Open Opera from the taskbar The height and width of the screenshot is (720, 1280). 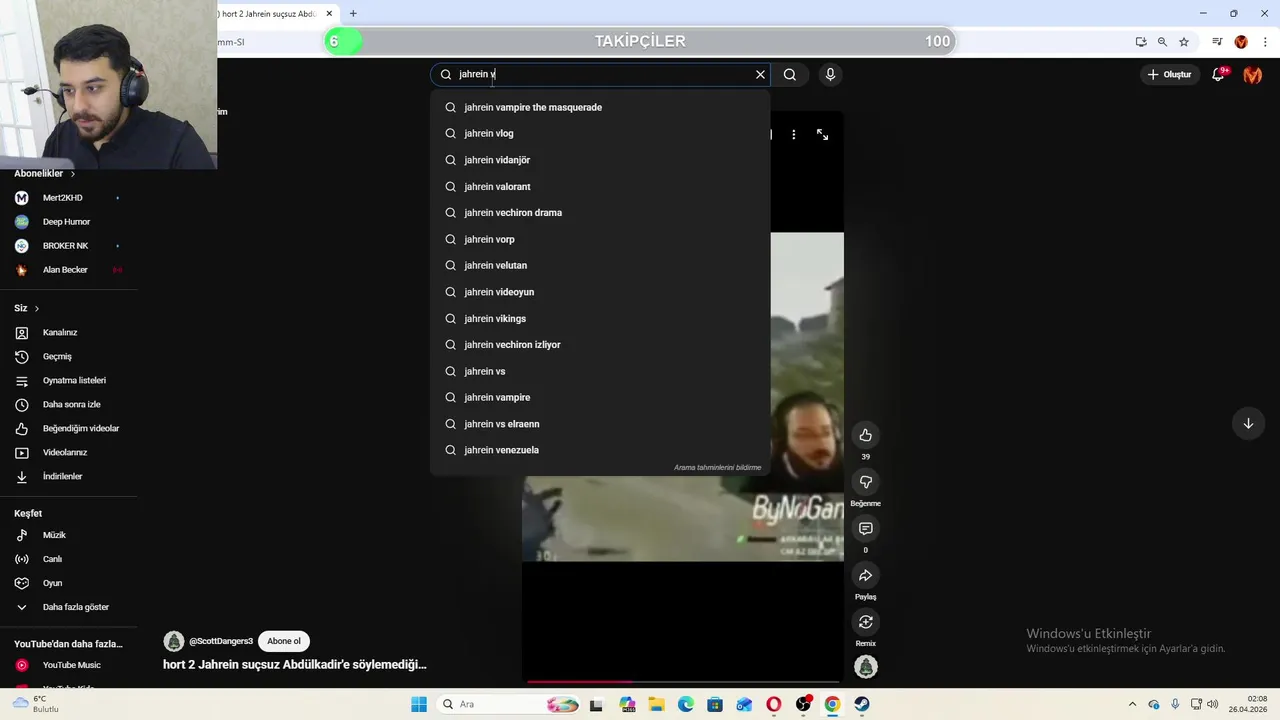[774, 704]
